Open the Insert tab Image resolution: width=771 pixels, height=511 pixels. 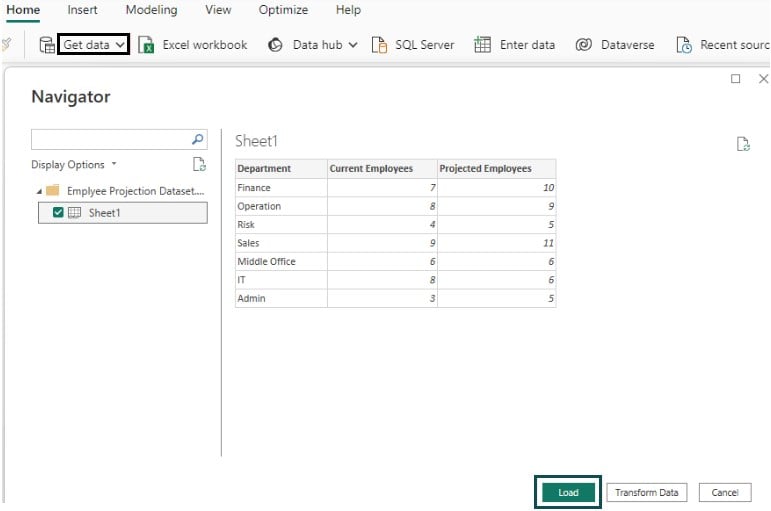(82, 10)
